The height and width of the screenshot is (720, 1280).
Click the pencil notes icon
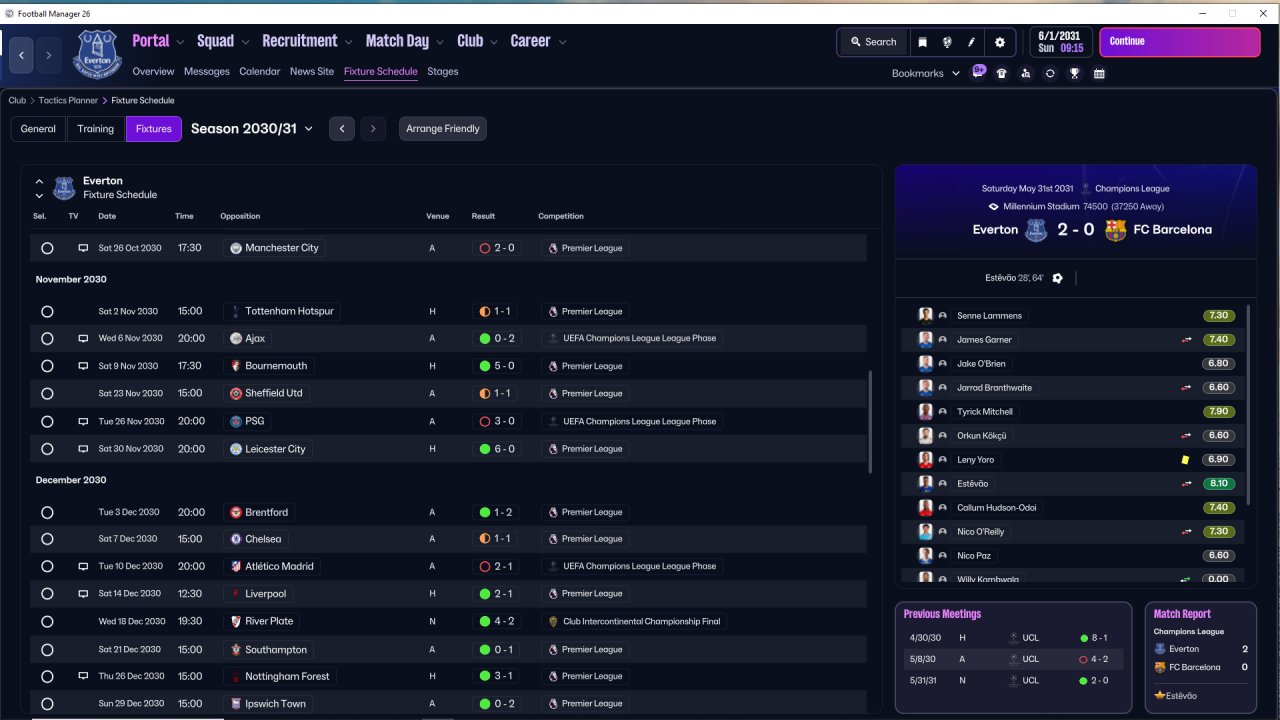(971, 42)
